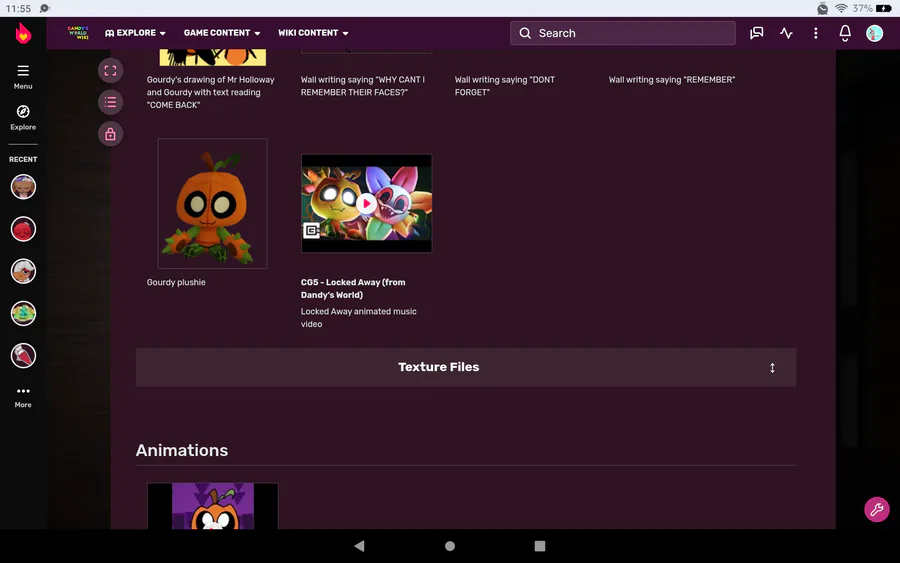Open the recent wiki avatar with red pen

tap(24, 356)
